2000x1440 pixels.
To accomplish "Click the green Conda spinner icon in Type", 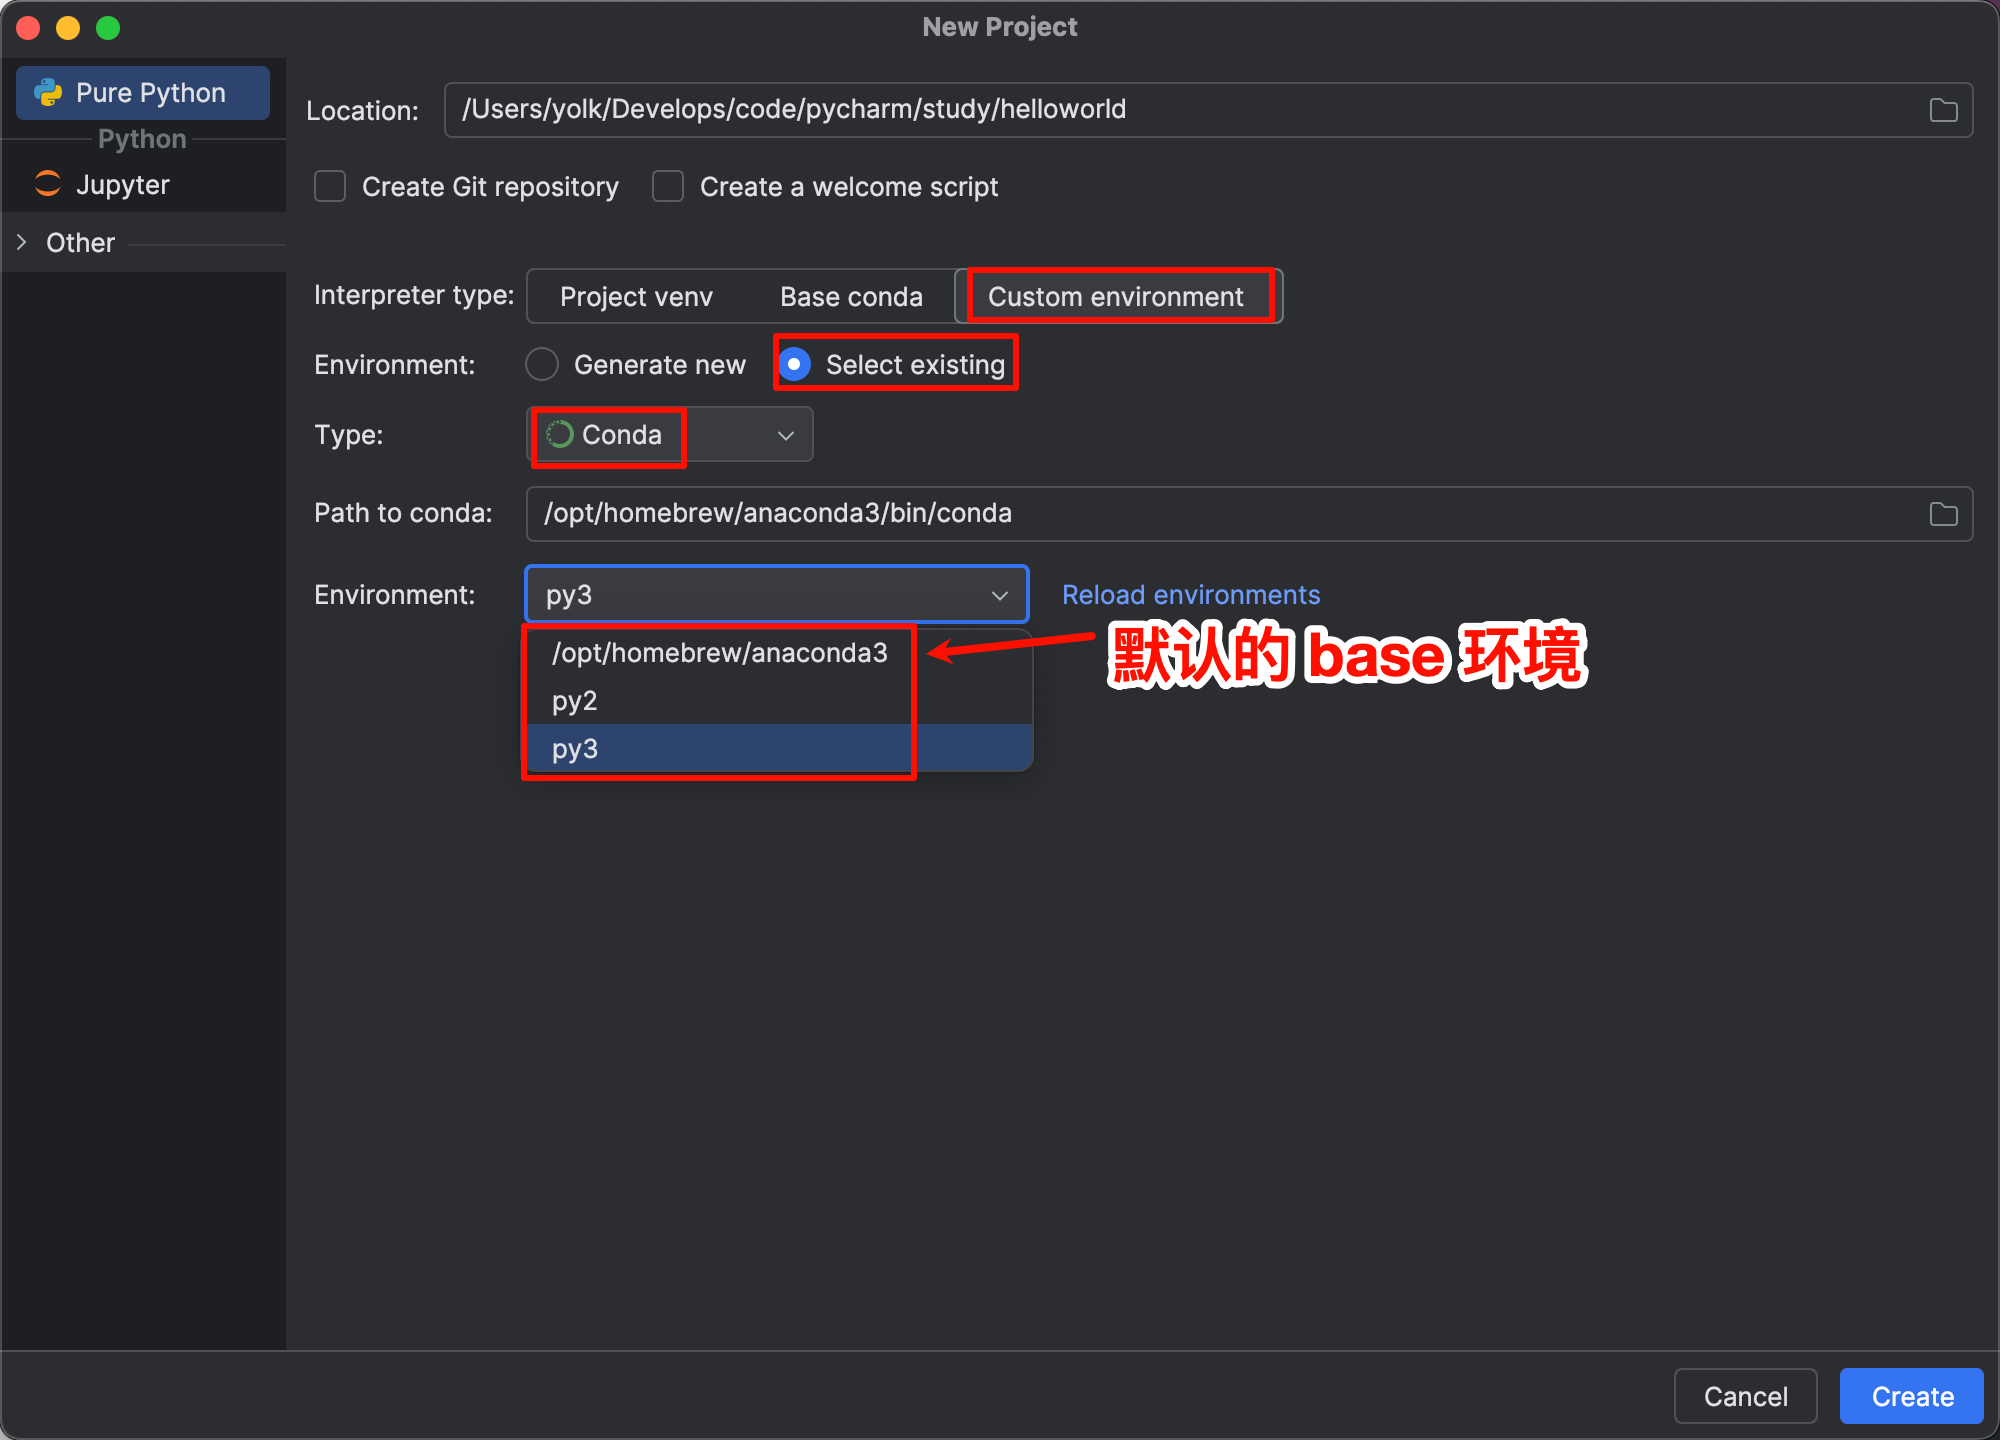I will coord(560,434).
